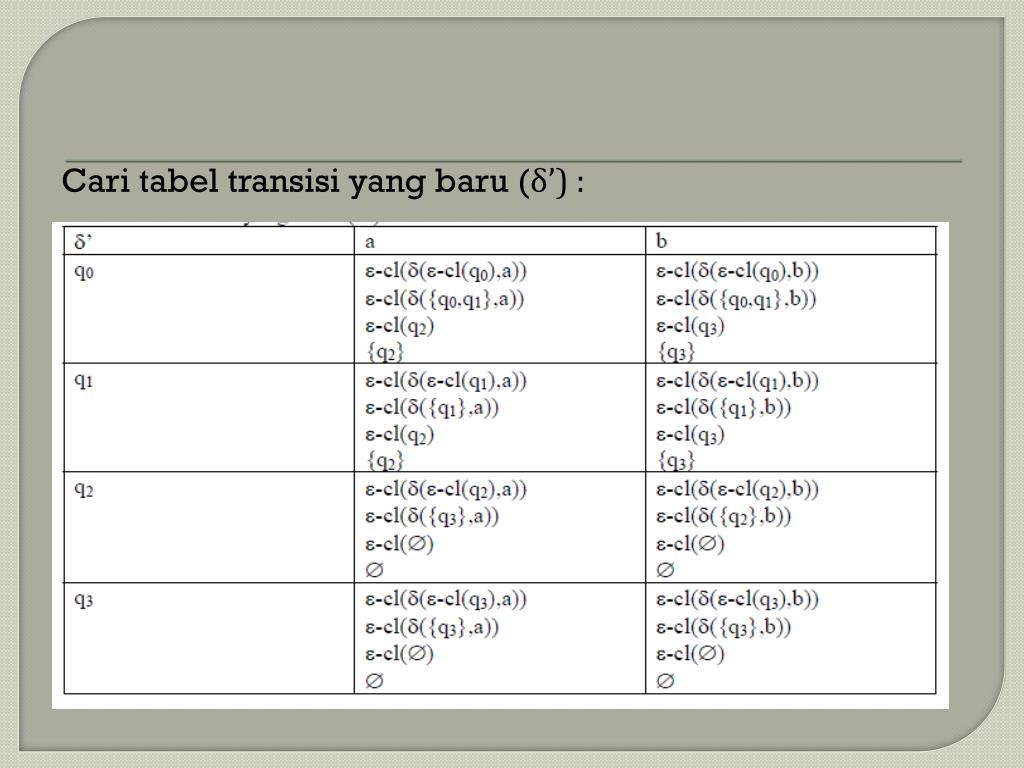Viewport: 1024px width, 768px height.
Task: Select the row label q0
Action: click(84, 271)
